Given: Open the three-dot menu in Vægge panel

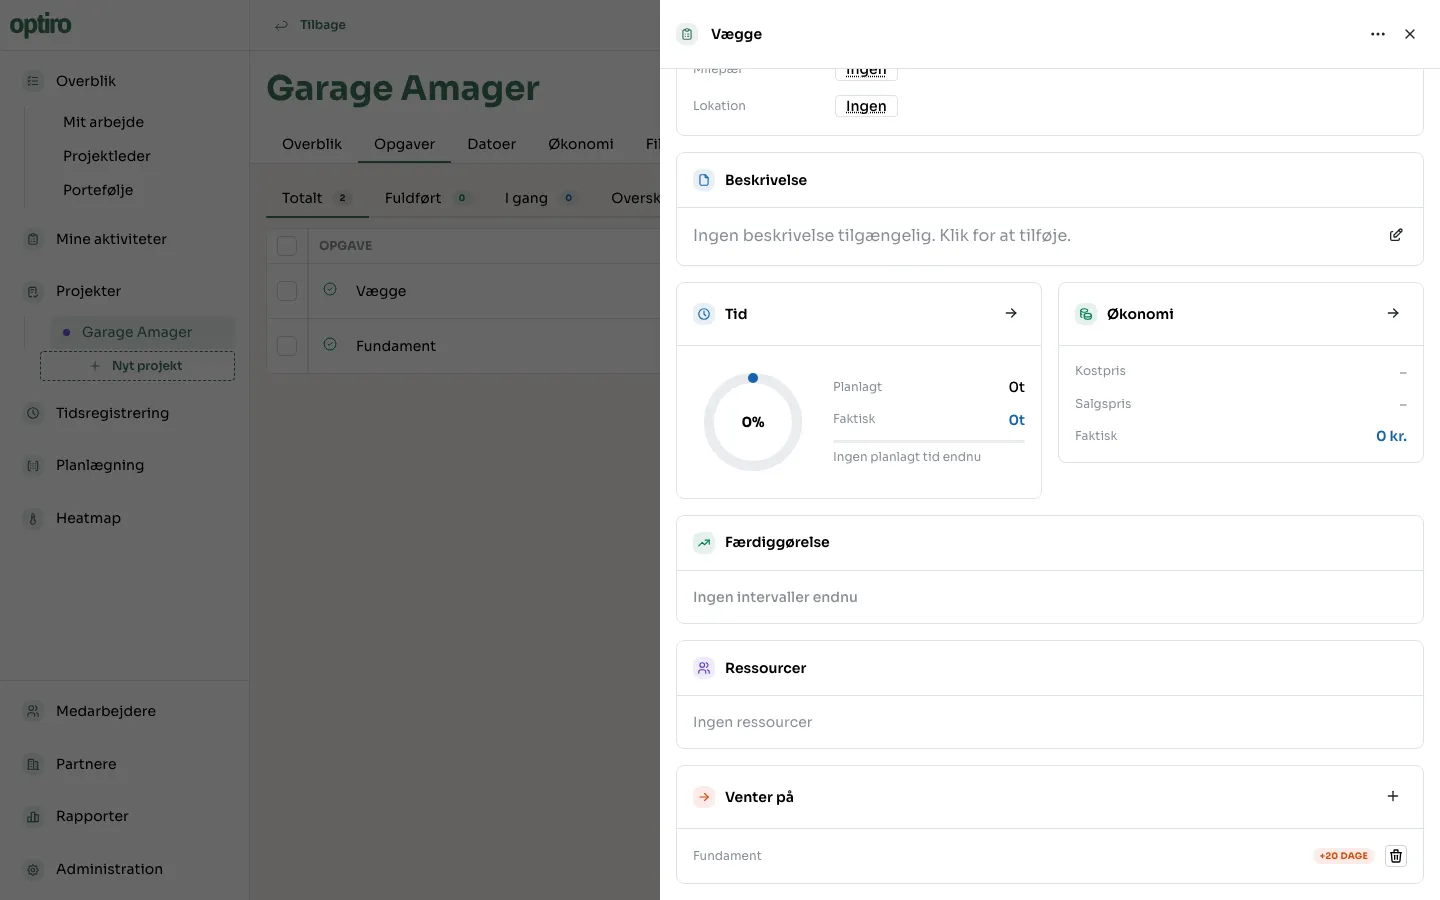Looking at the screenshot, I should (1378, 34).
